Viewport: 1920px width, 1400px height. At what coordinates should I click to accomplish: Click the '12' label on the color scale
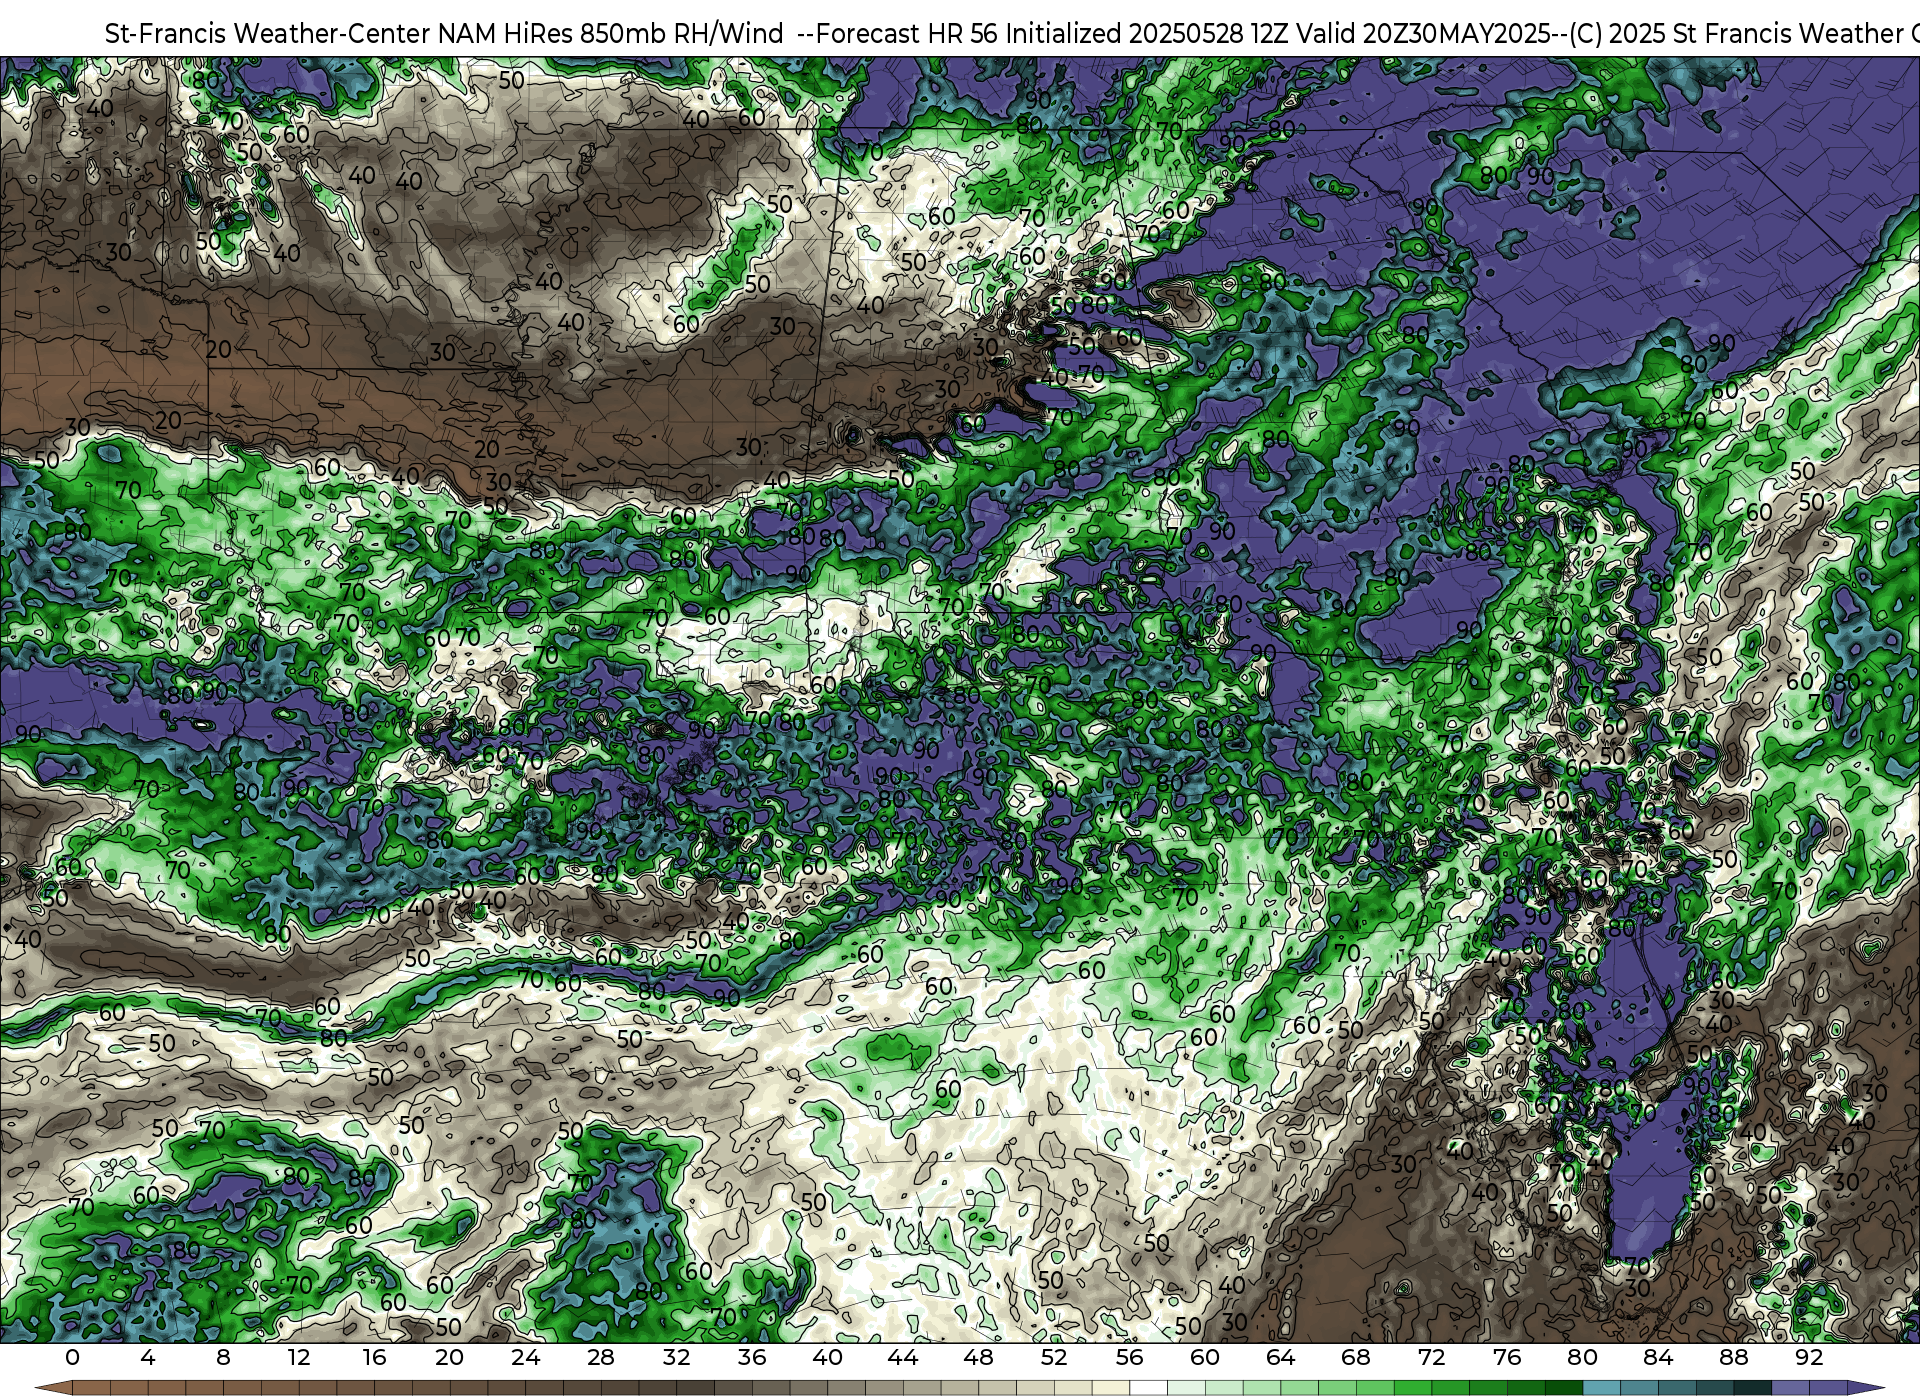click(298, 1357)
